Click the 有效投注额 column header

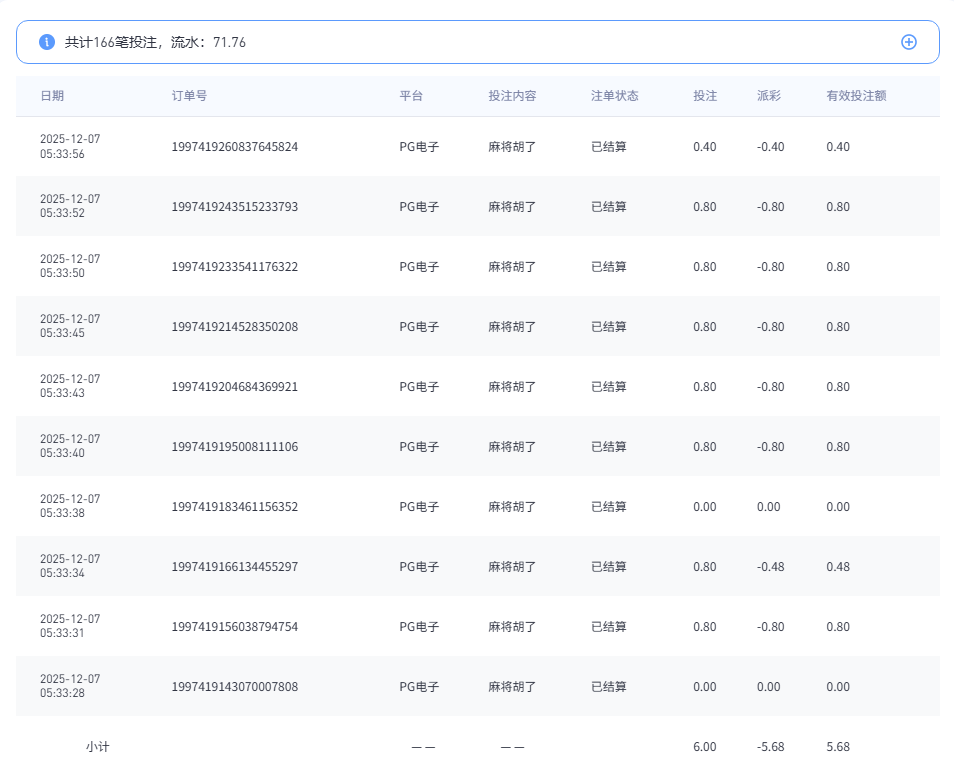click(856, 96)
